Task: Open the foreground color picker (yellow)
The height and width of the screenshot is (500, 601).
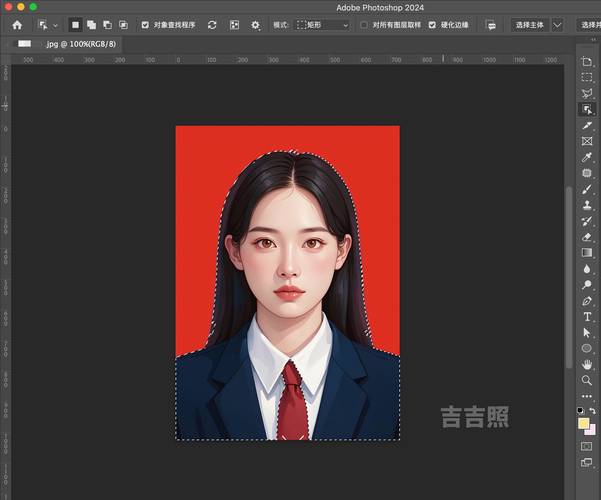Action: (x=583, y=423)
